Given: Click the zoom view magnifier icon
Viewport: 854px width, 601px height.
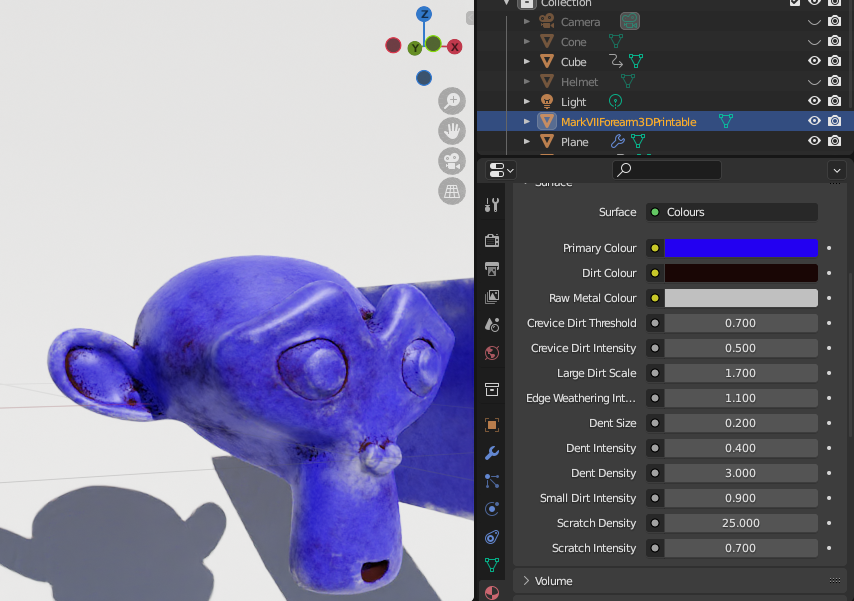Looking at the screenshot, I should tap(452, 100).
